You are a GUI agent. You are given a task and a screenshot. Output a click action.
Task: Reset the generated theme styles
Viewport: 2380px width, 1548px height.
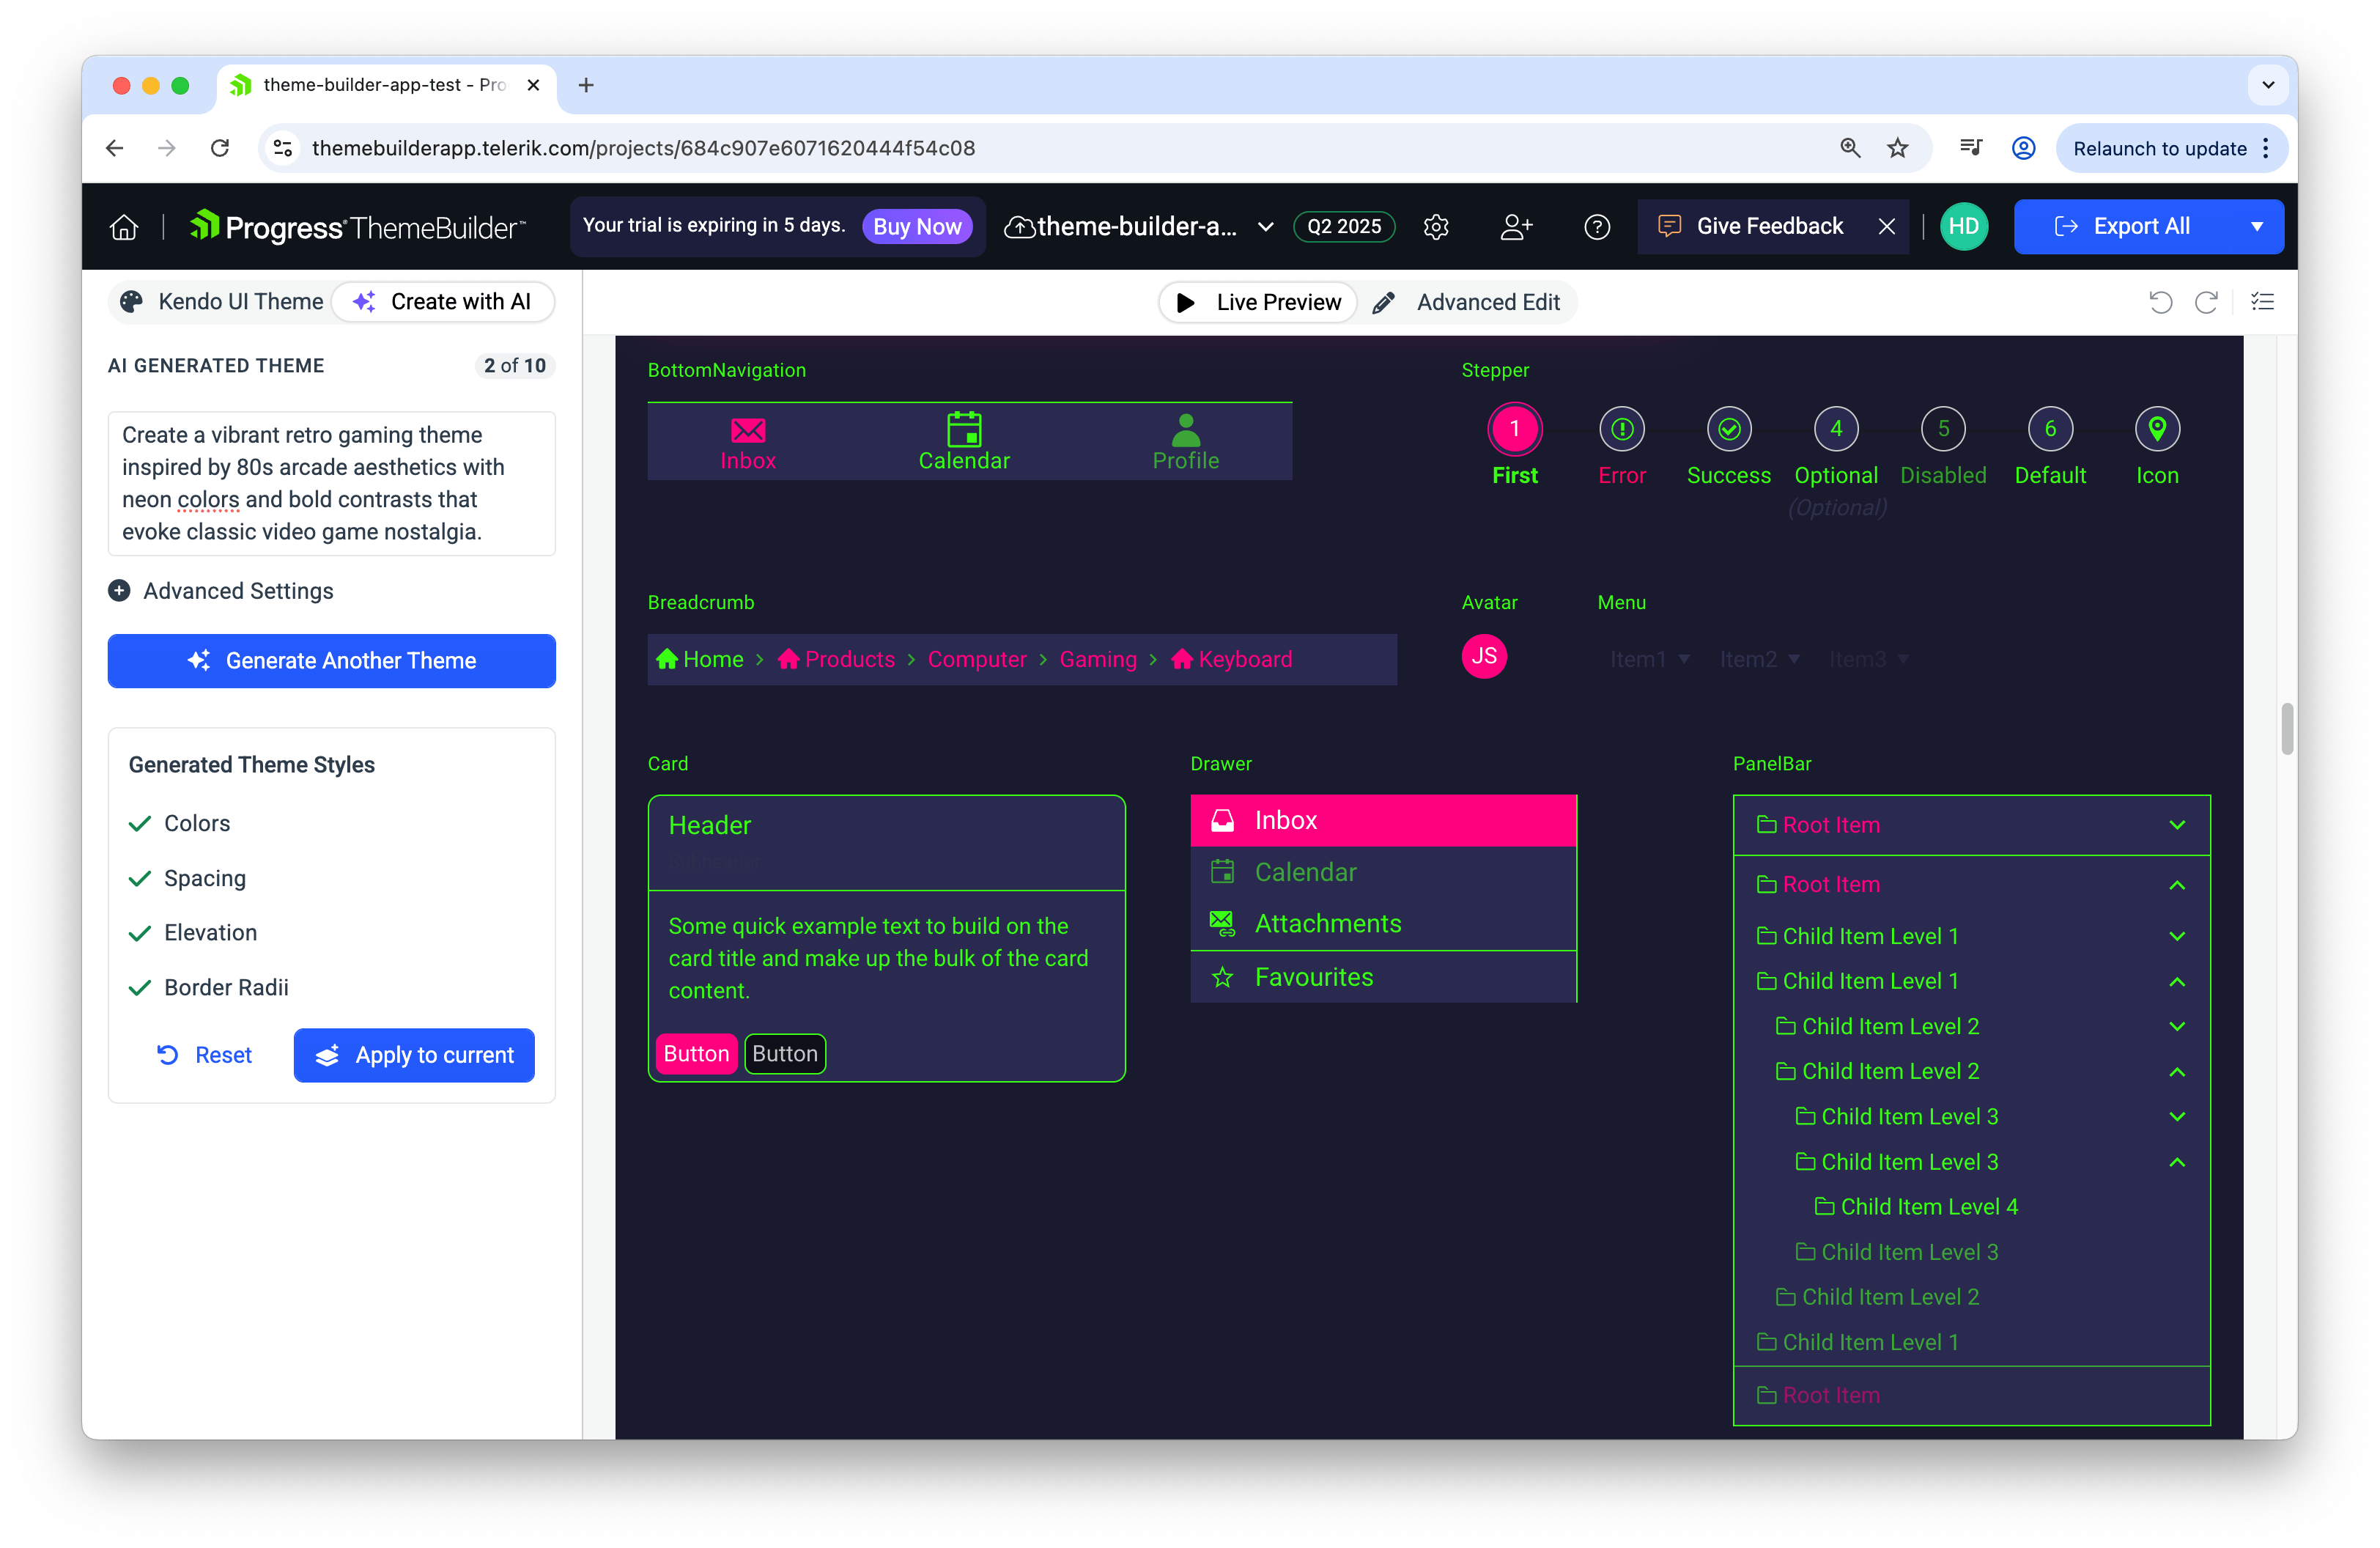(x=204, y=1055)
